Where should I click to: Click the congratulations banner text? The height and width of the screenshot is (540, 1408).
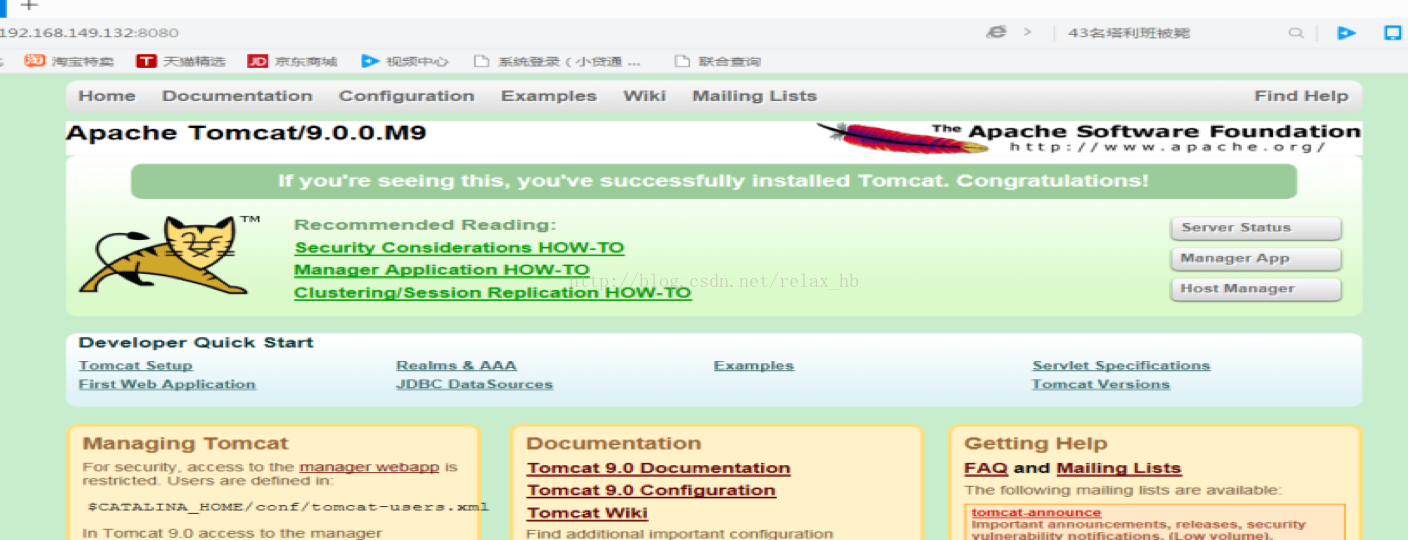[x=713, y=181]
